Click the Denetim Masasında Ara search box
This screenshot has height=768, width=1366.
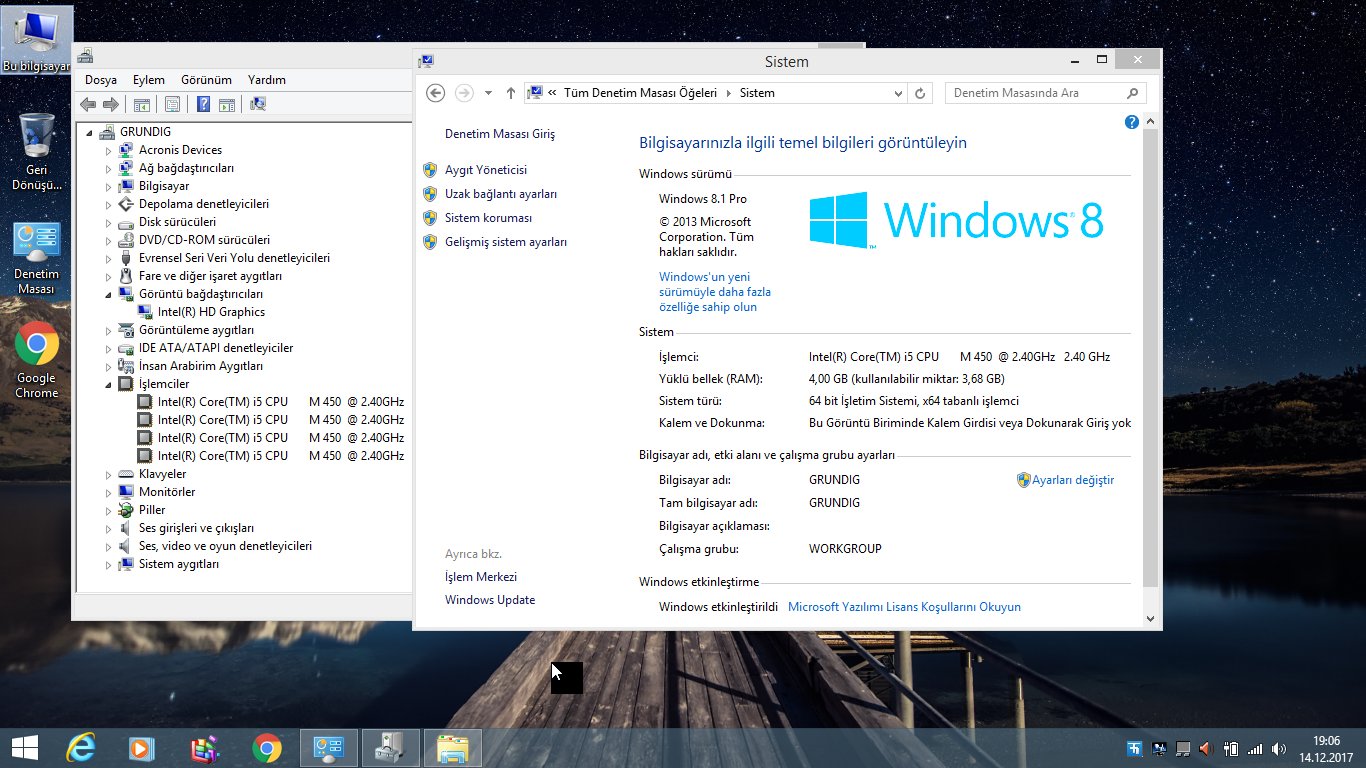[1036, 93]
